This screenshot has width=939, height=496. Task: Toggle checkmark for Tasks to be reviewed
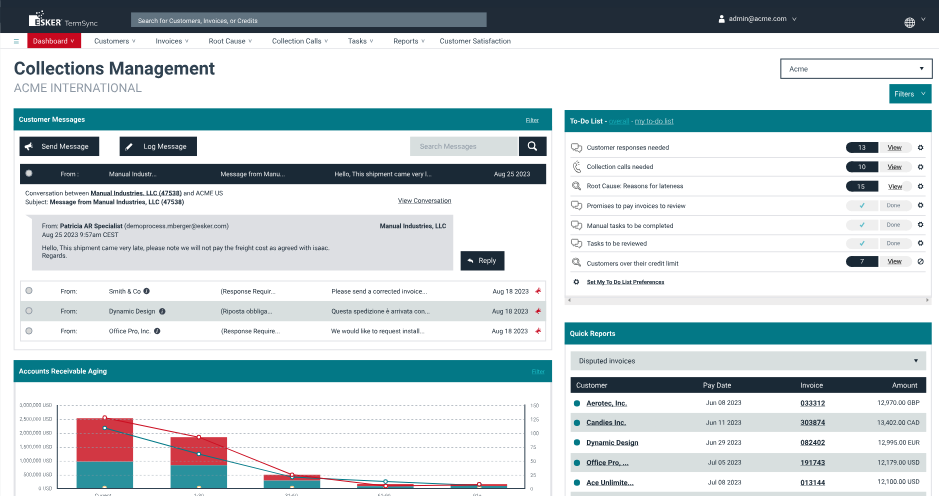pyautogui.click(x=862, y=243)
